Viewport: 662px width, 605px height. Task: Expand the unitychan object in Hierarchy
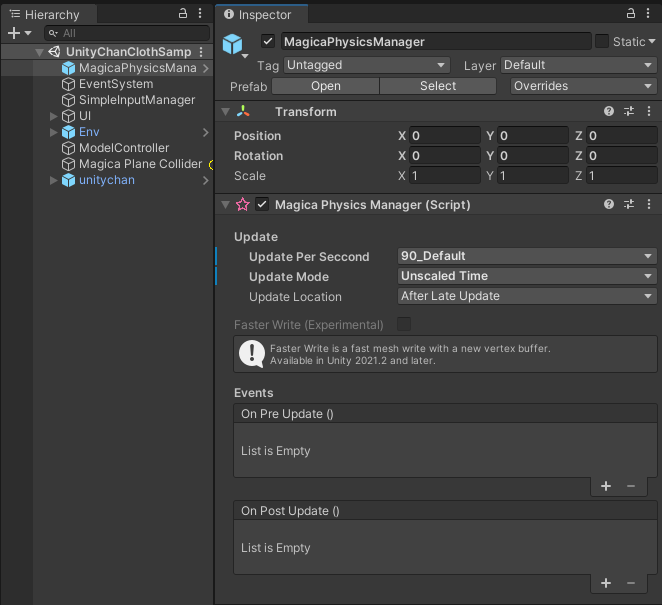click(54, 180)
